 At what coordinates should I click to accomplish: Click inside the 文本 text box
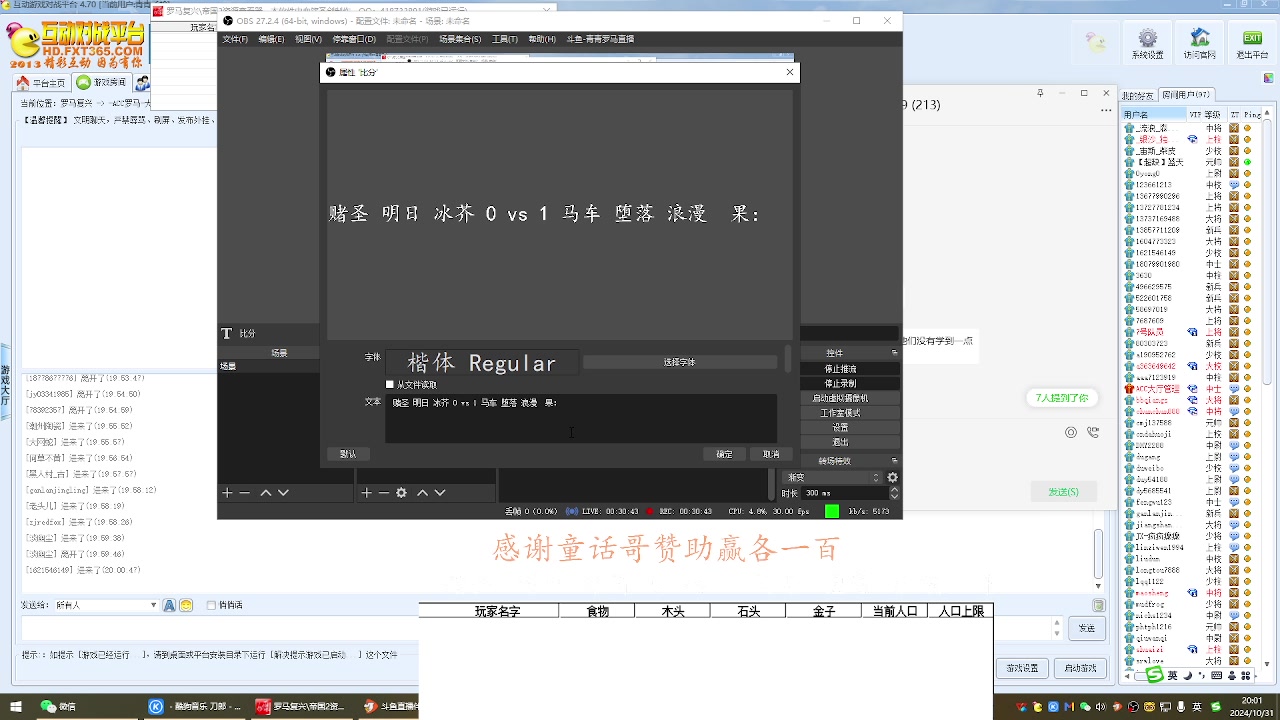pos(581,418)
